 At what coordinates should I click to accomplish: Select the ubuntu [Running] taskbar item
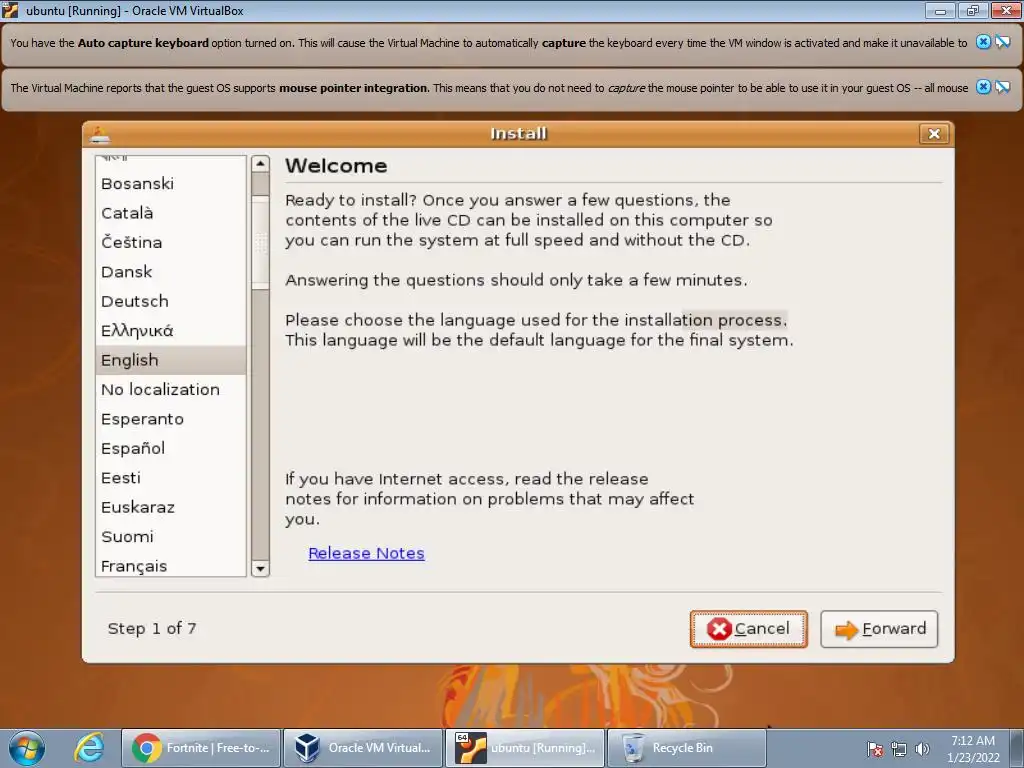coord(525,748)
